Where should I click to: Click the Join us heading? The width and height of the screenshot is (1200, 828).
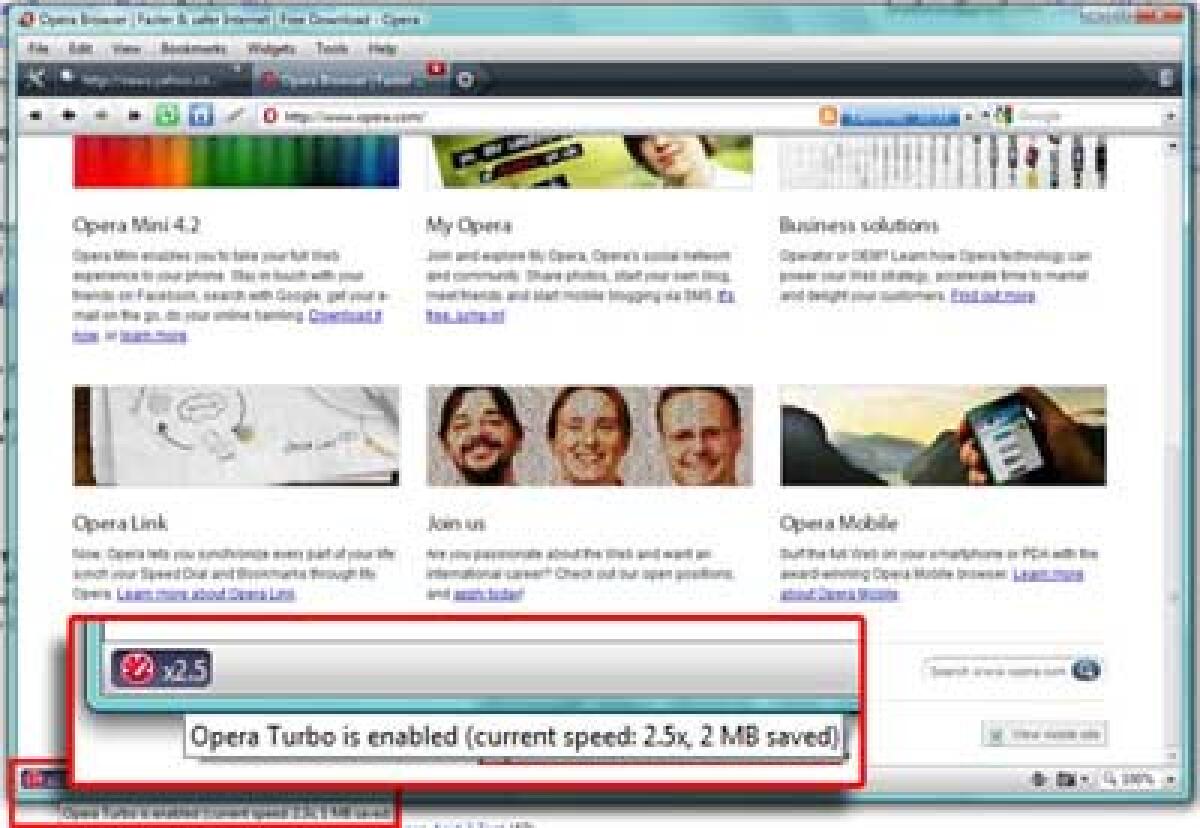[455, 523]
